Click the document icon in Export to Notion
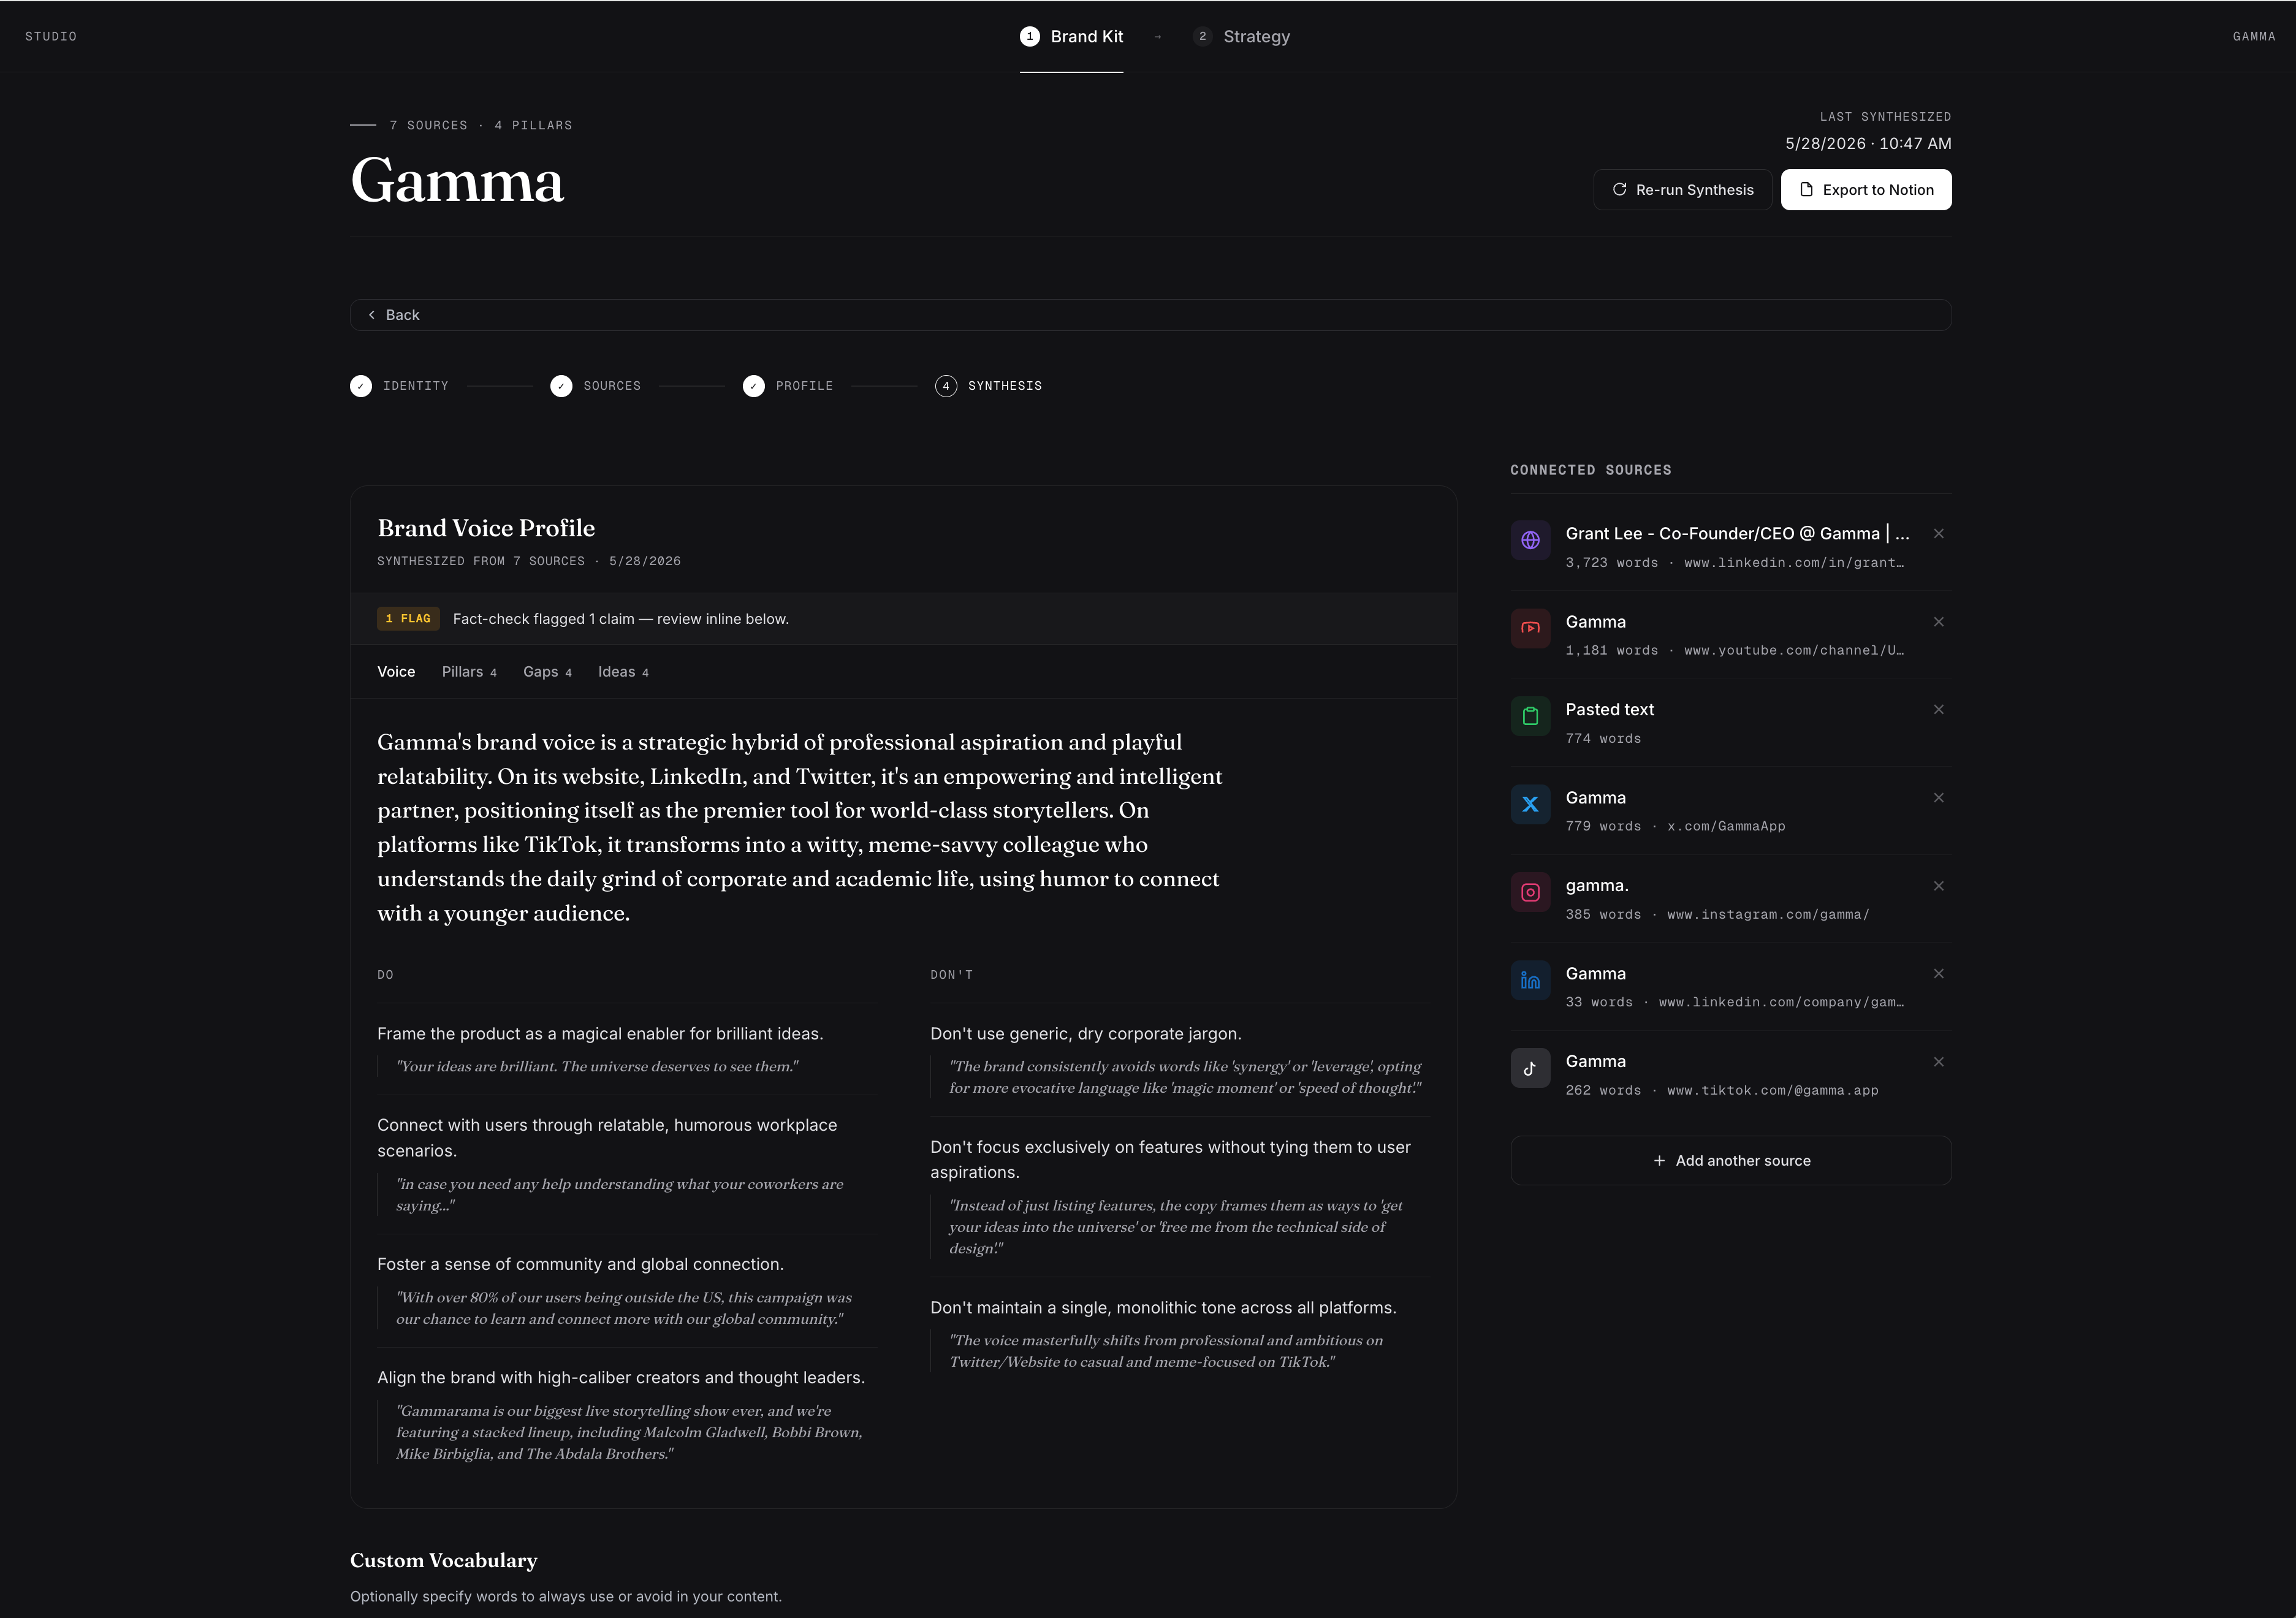The image size is (2296, 1618). pyautogui.click(x=1806, y=189)
